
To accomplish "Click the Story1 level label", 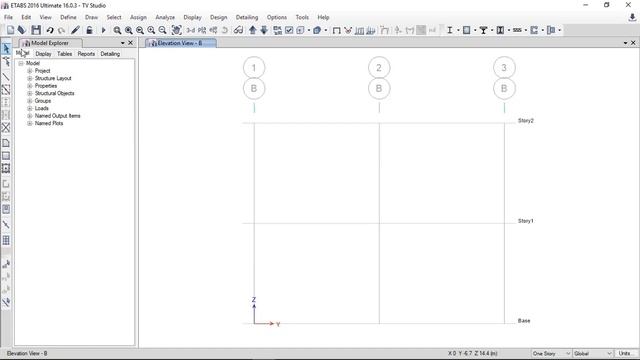I will 526,221.
